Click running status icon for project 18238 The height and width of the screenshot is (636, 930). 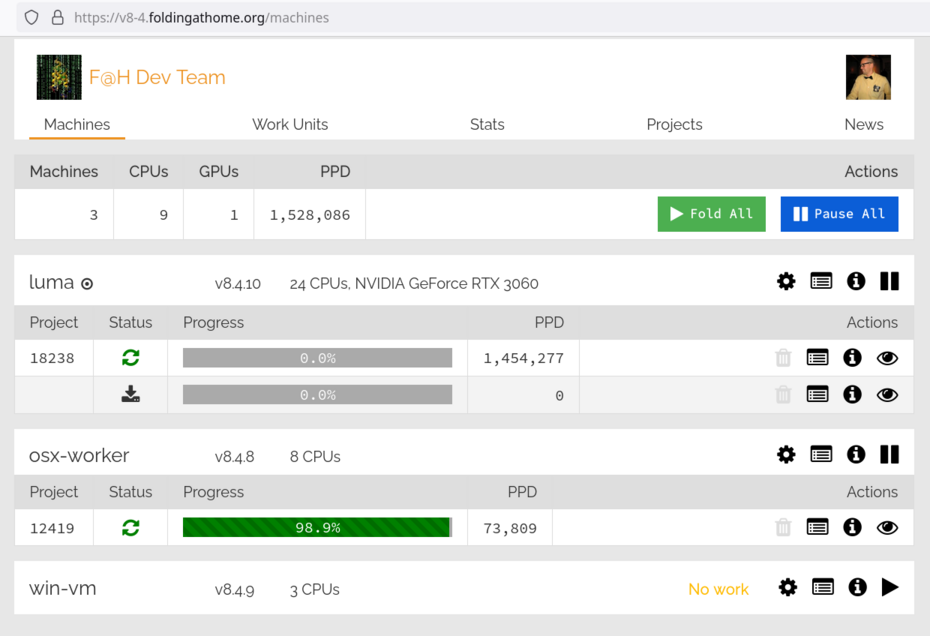pyautogui.click(x=130, y=358)
